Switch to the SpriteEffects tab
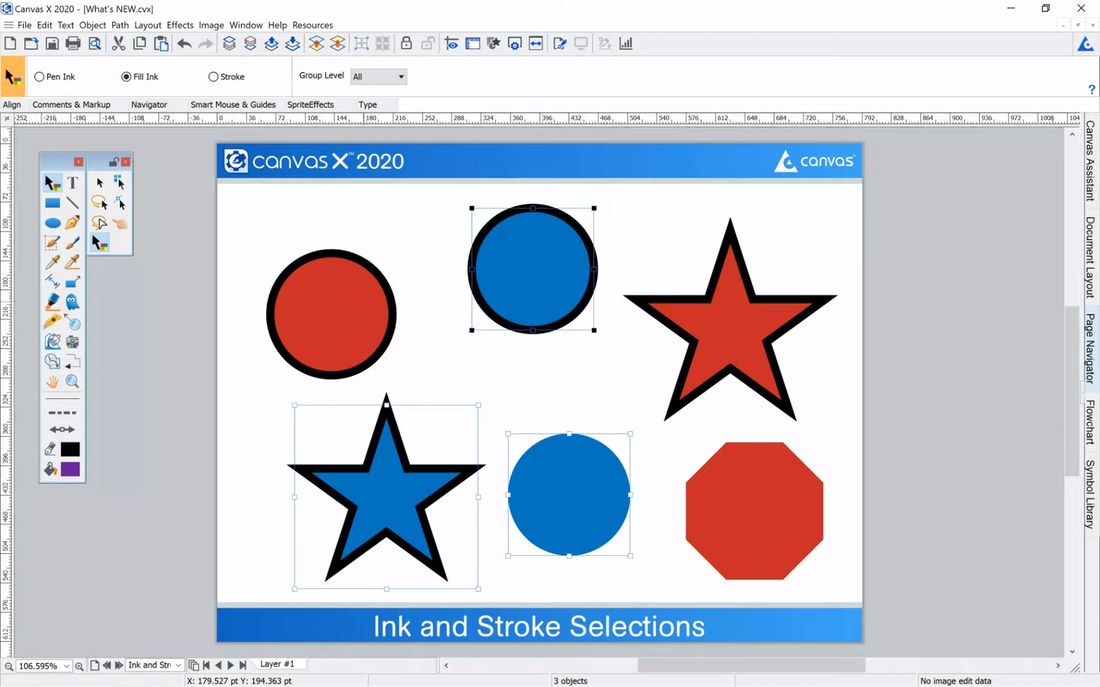 click(310, 105)
